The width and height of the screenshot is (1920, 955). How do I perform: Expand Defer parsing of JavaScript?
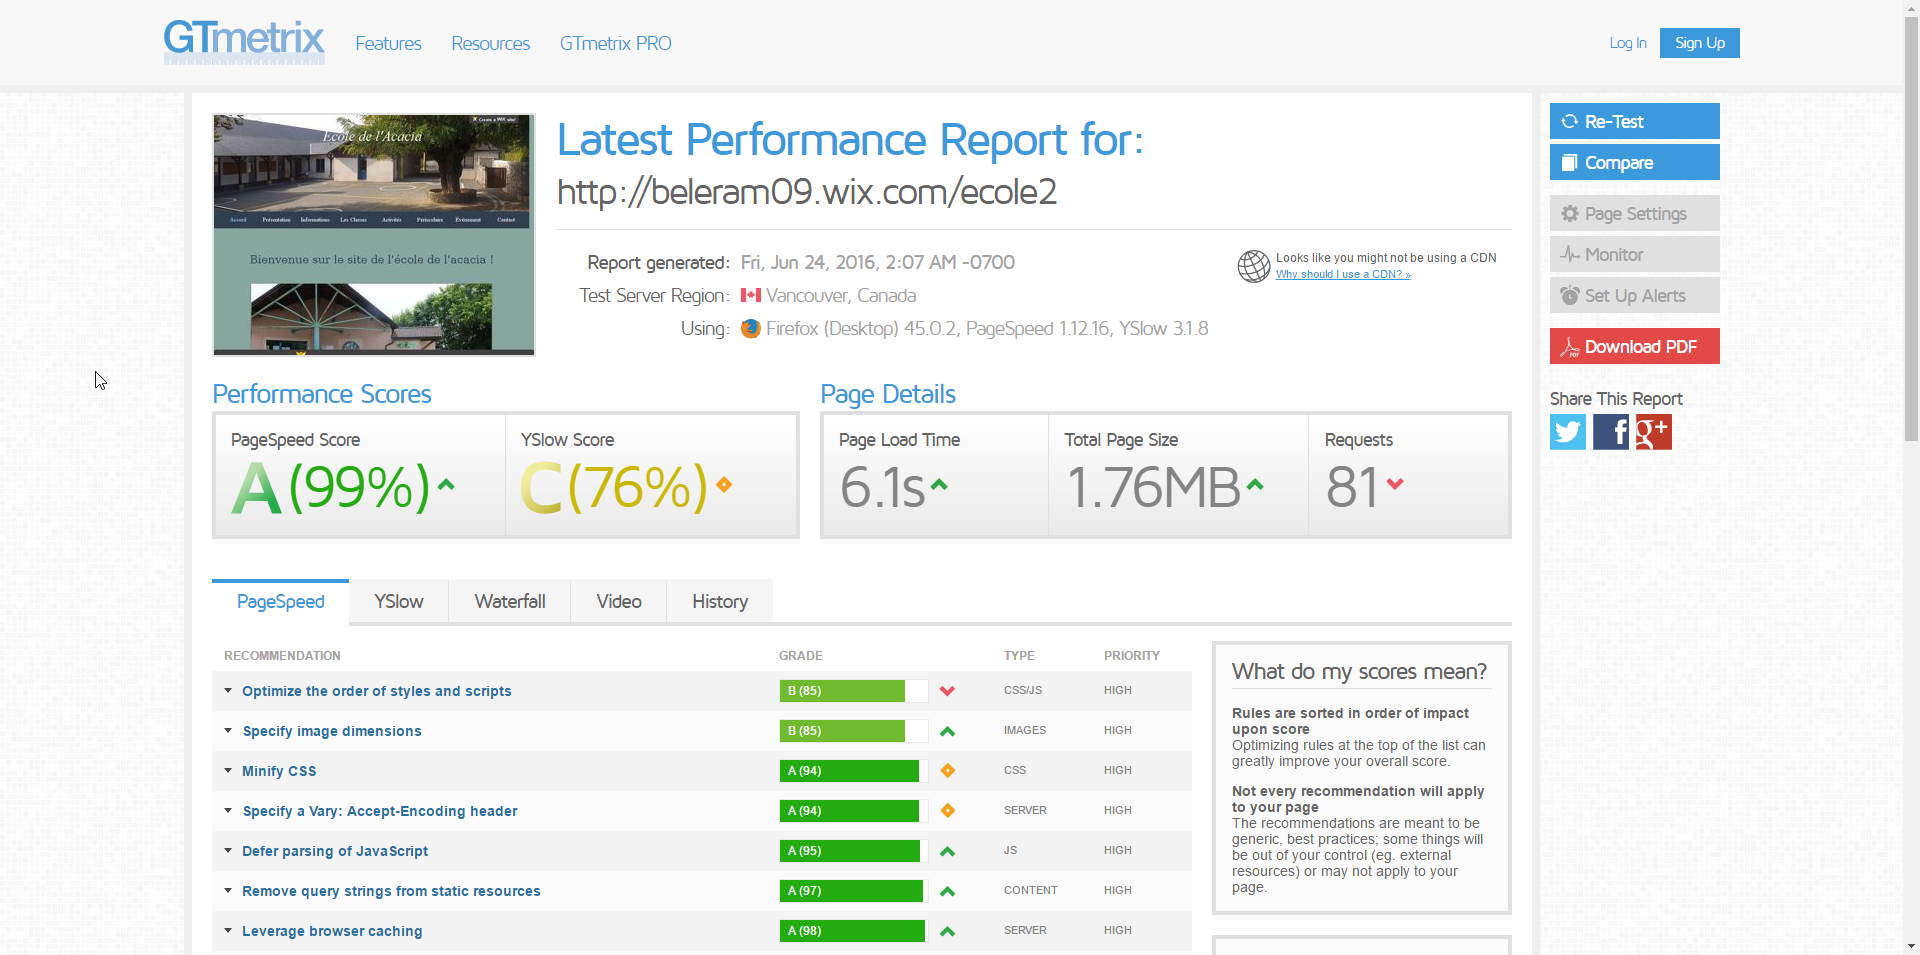pyautogui.click(x=335, y=851)
